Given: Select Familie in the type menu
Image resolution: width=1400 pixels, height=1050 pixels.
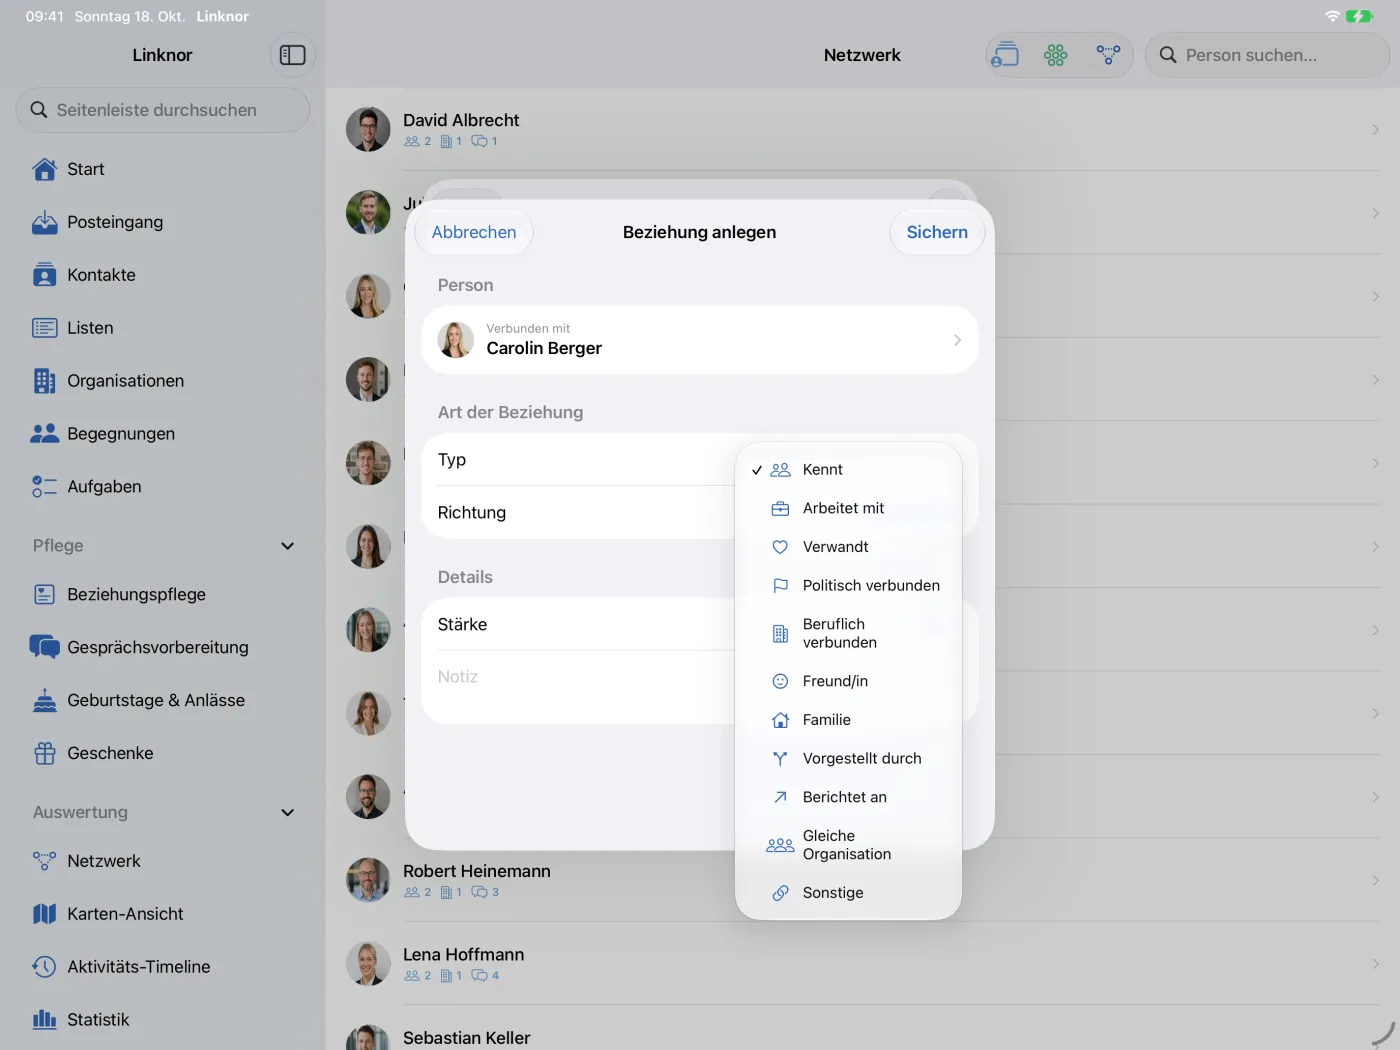Looking at the screenshot, I should pos(848,720).
